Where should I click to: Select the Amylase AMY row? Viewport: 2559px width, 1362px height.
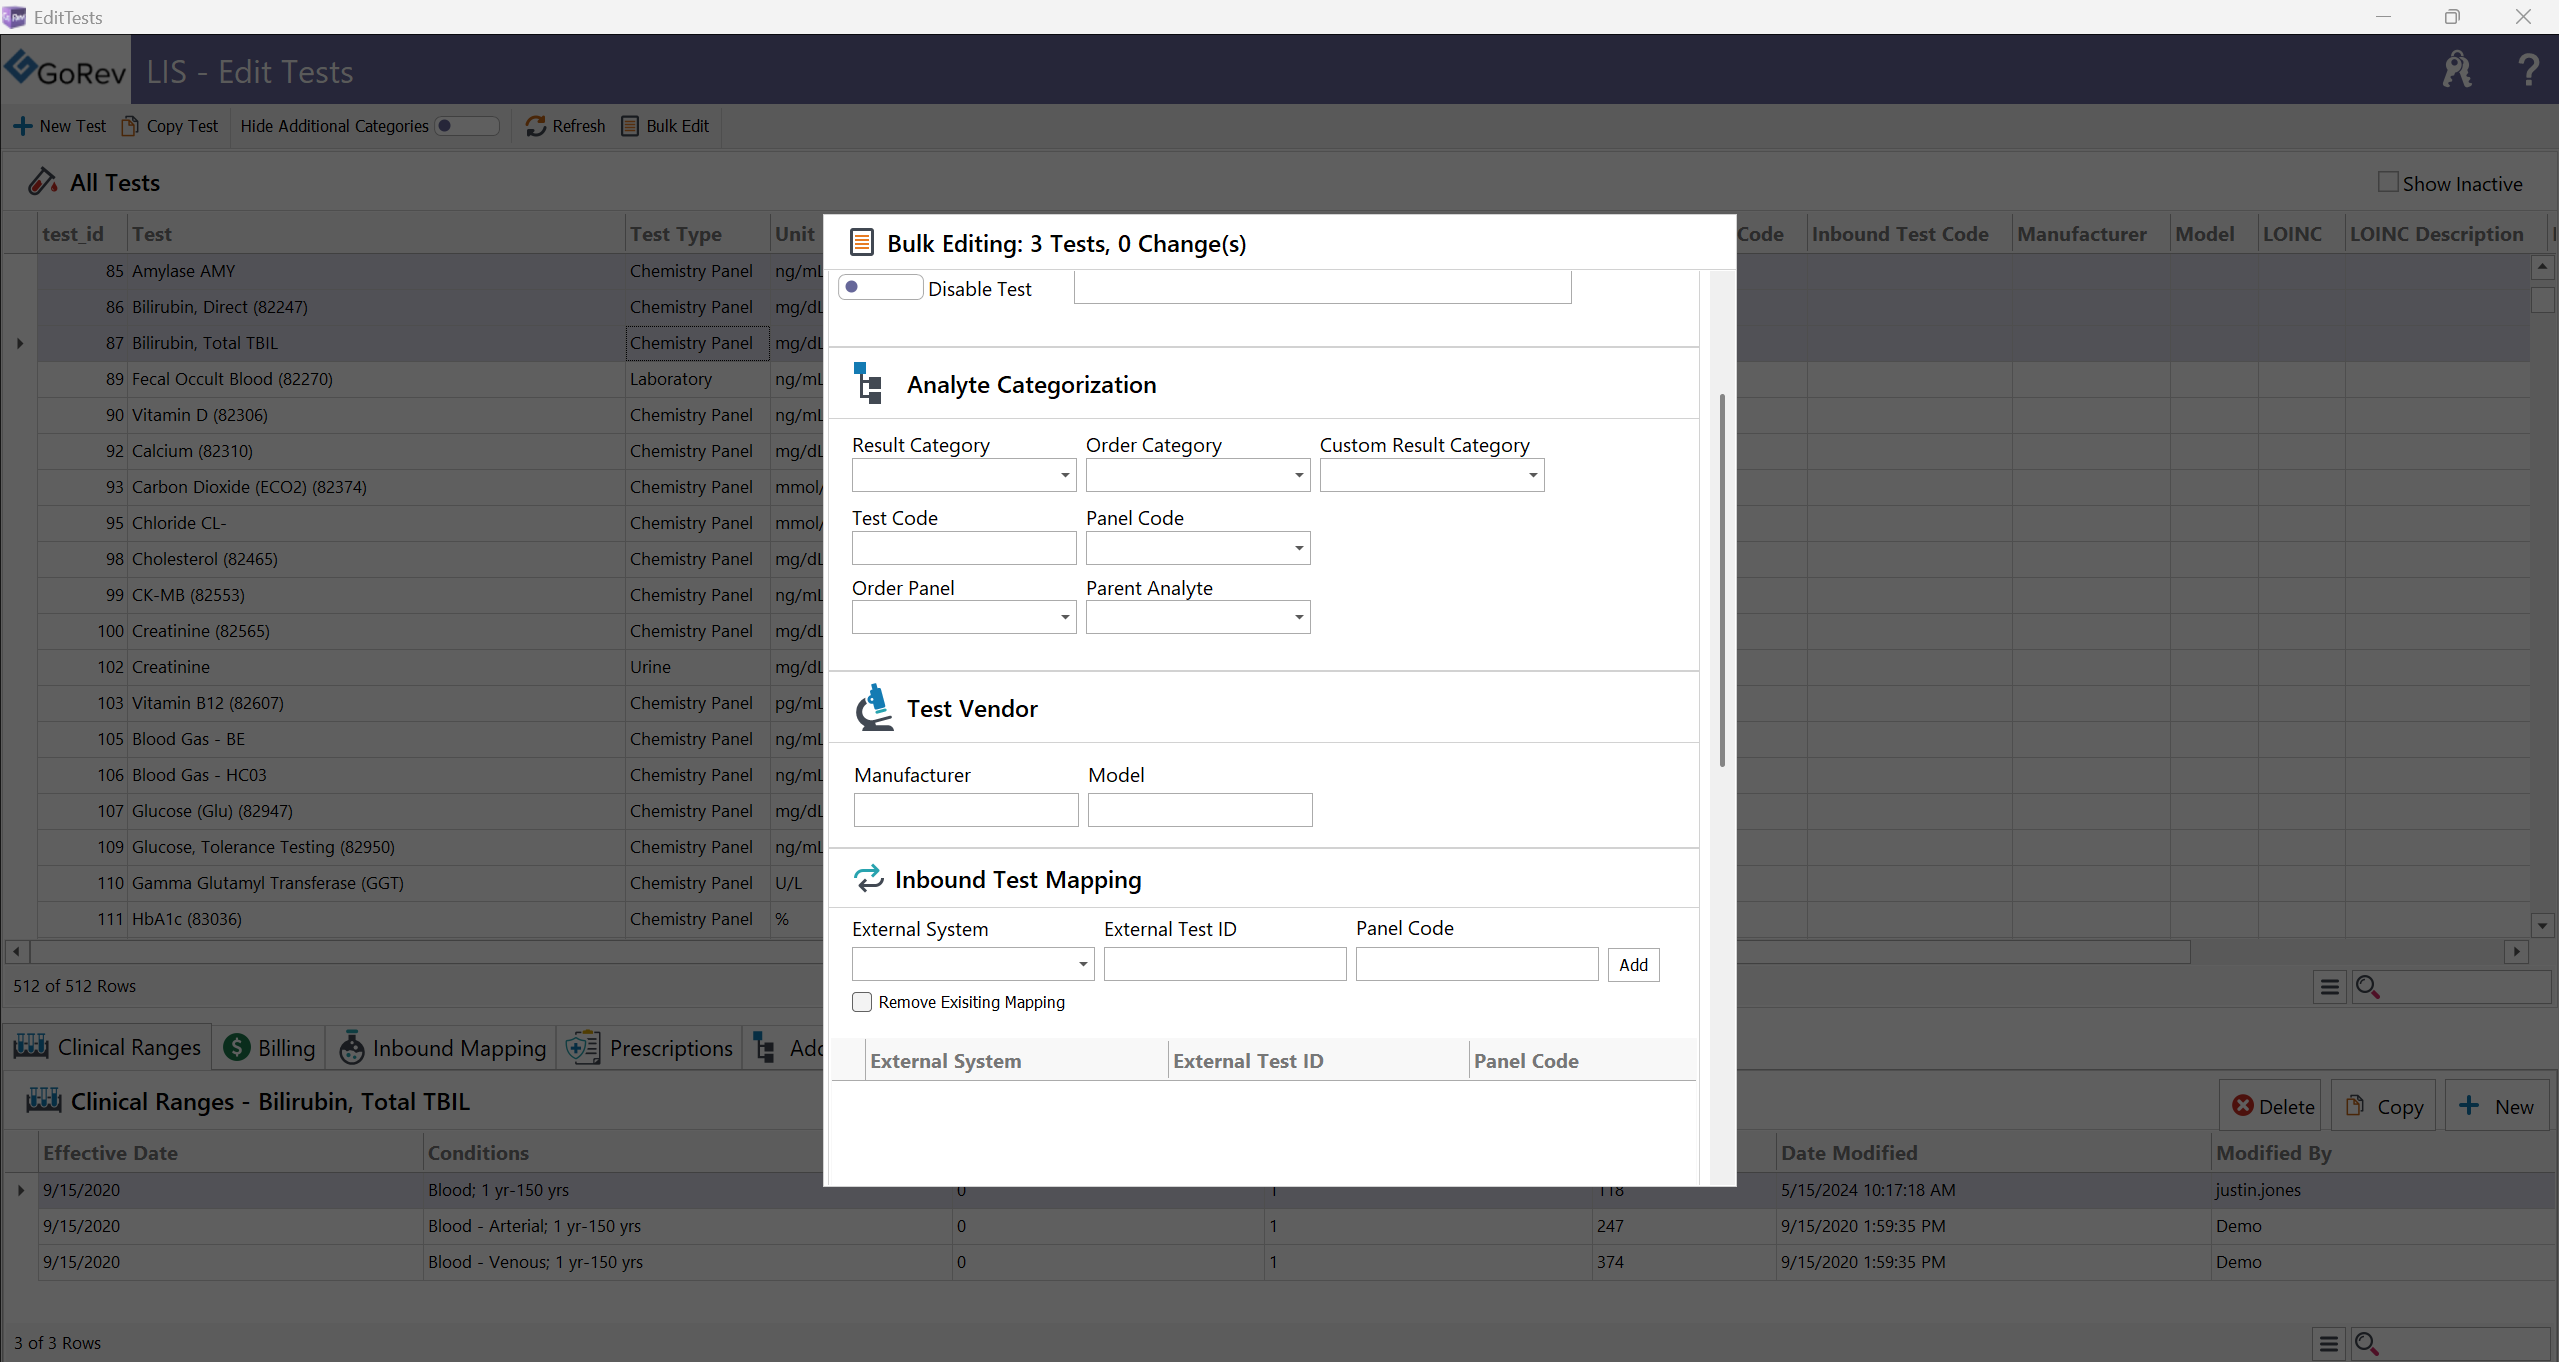point(430,271)
